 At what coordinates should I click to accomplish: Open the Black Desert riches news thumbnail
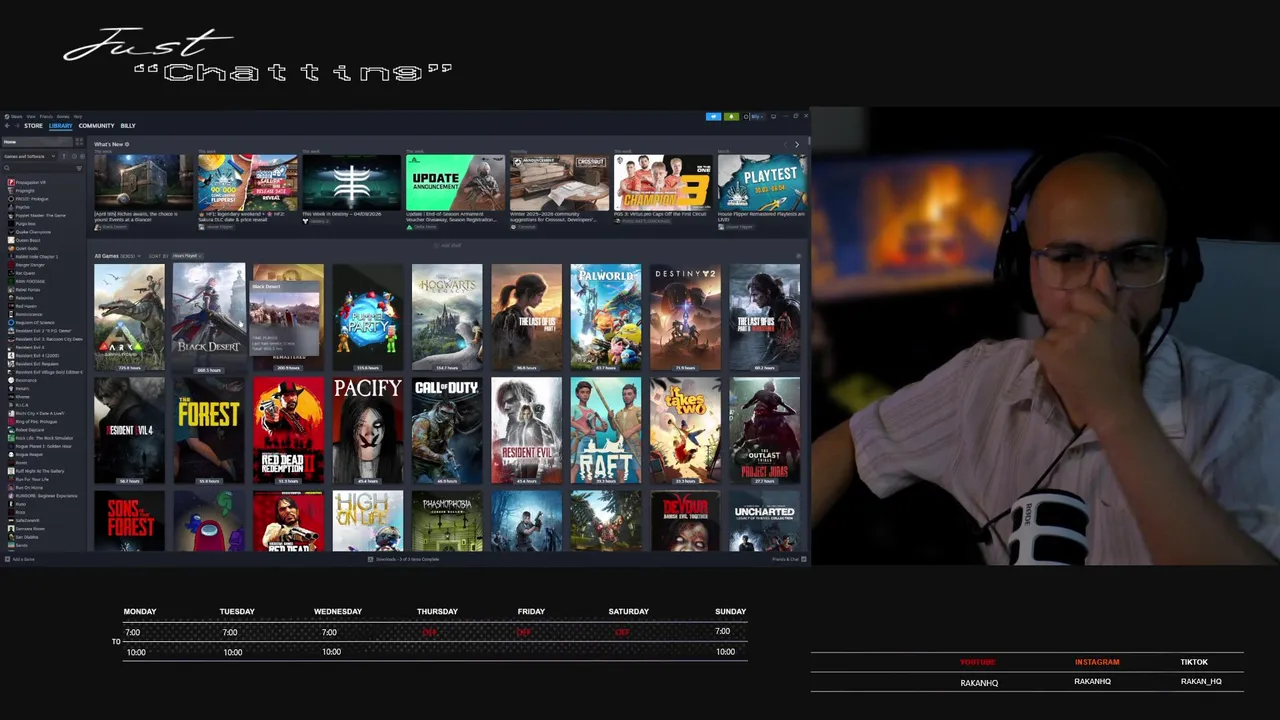pyautogui.click(x=143, y=182)
